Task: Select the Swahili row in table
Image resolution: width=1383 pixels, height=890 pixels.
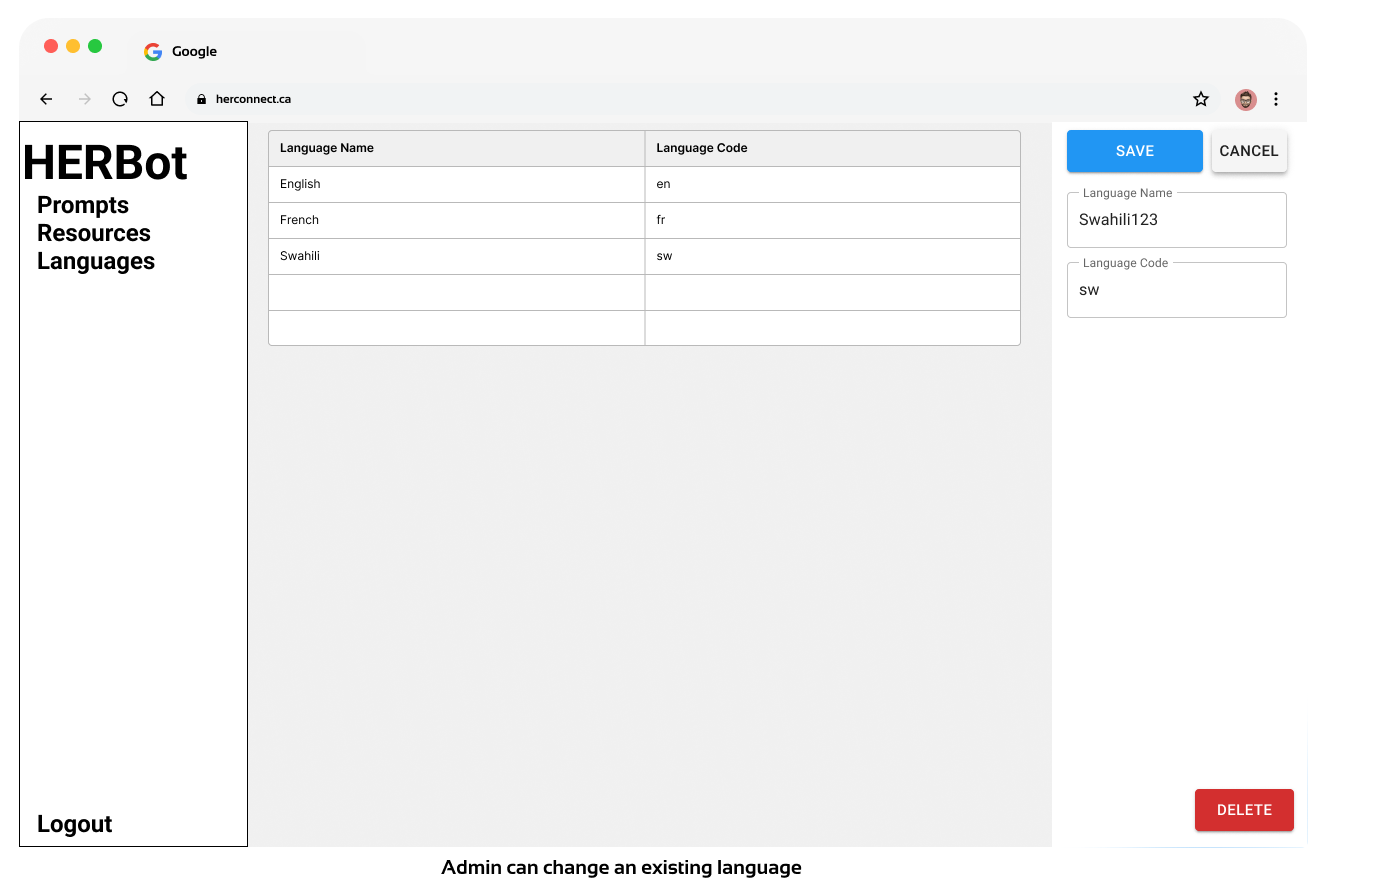Action: click(x=456, y=256)
